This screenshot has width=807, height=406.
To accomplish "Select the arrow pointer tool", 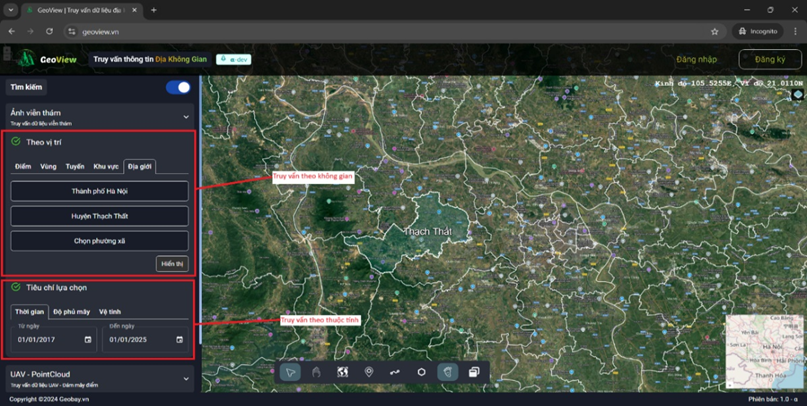I will pos(290,372).
